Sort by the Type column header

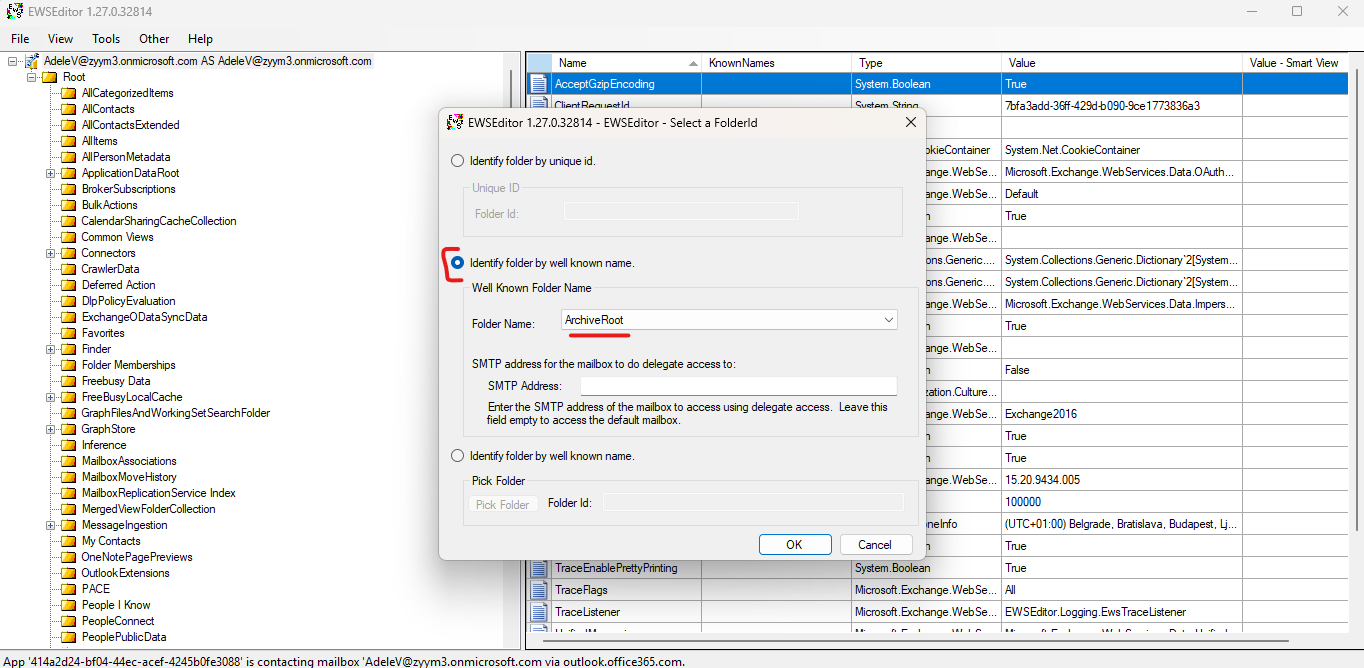926,62
